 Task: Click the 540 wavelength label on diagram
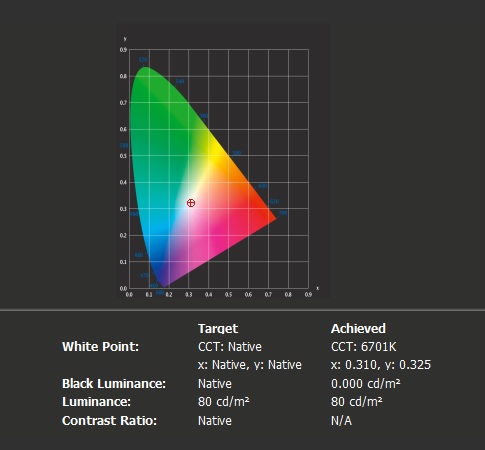[180, 82]
